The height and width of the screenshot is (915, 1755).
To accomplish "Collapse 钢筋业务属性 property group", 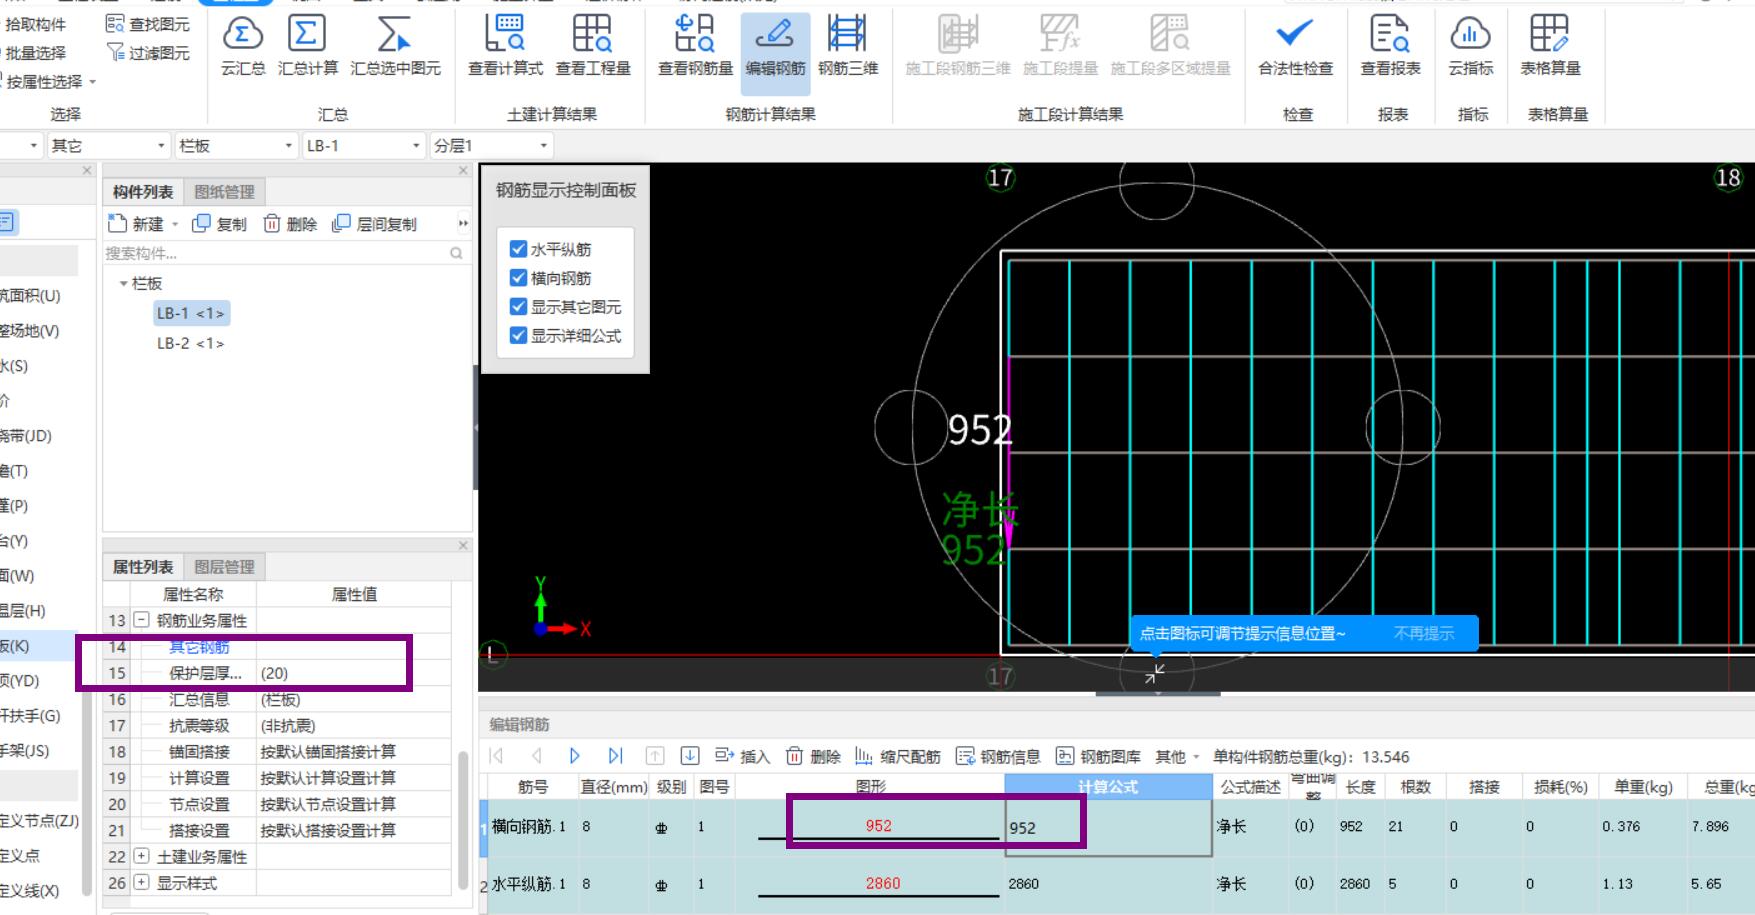I will [142, 620].
